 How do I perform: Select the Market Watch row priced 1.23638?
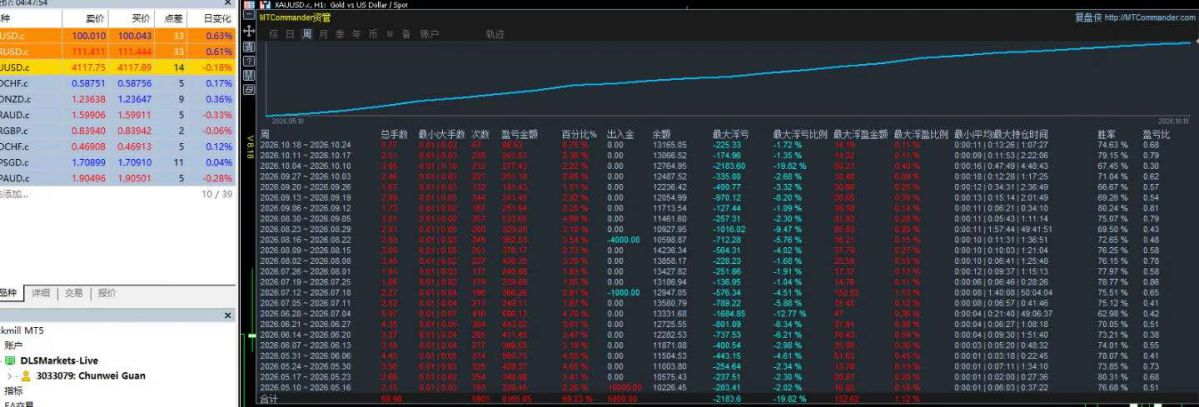[118, 99]
